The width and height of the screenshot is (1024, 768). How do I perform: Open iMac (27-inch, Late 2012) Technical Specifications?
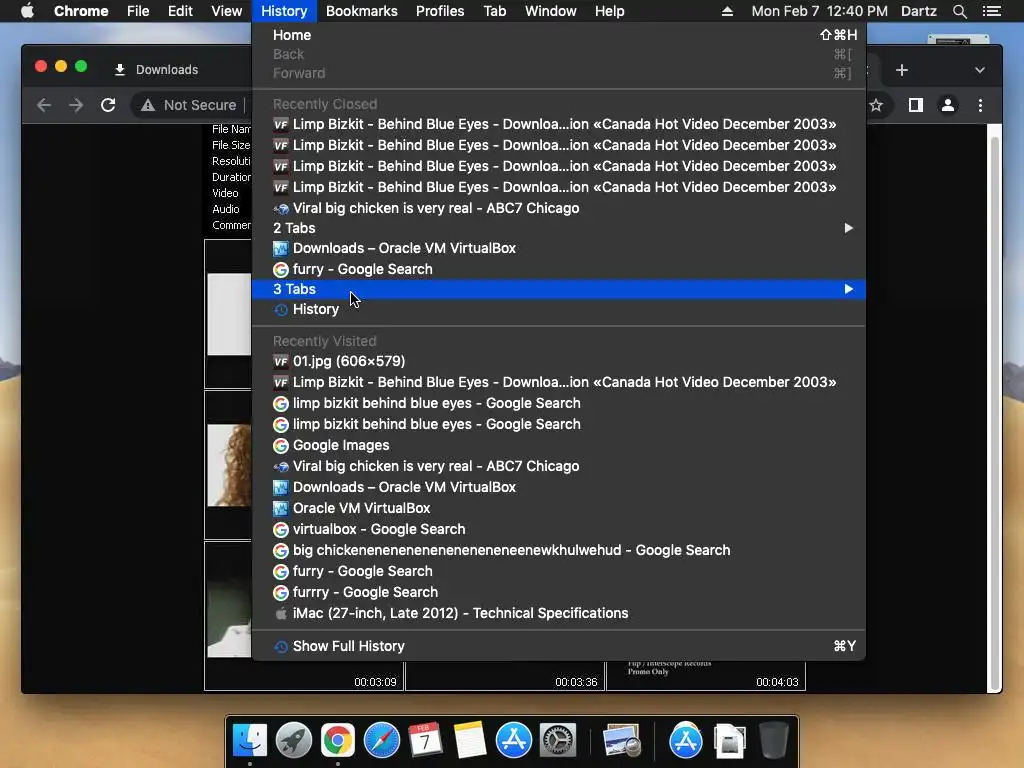coord(558,613)
